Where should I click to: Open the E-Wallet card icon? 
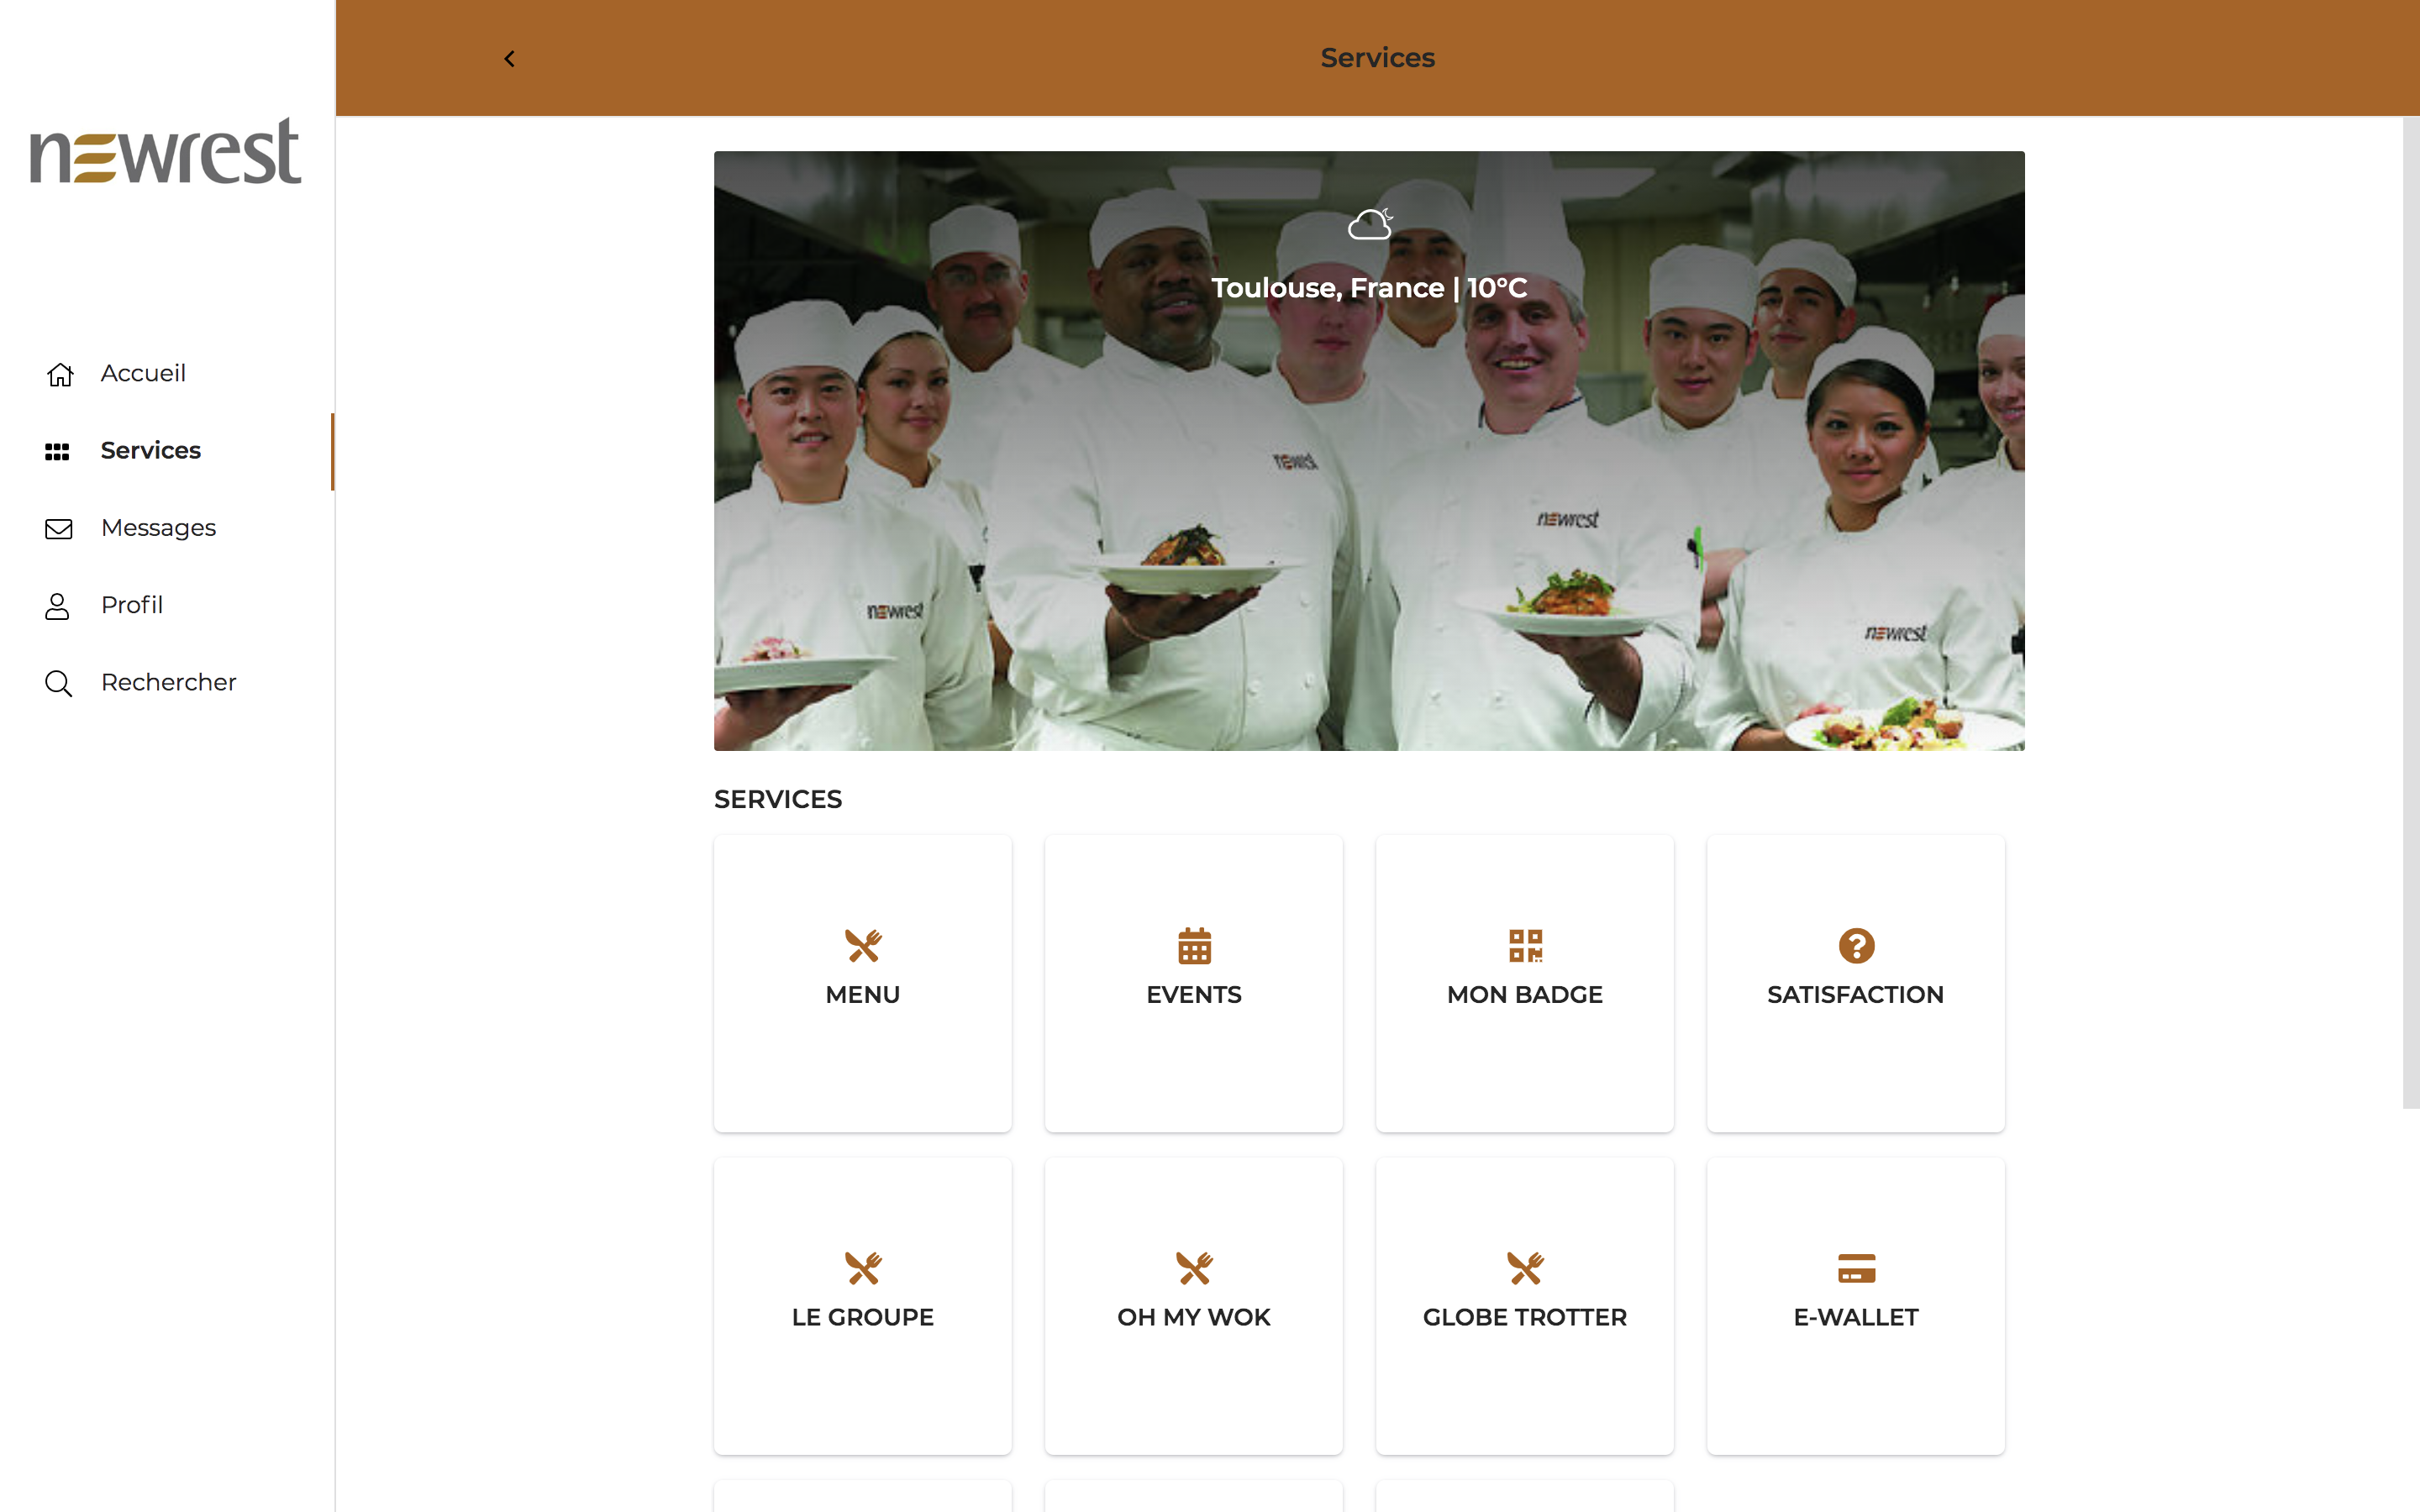click(x=1856, y=1268)
